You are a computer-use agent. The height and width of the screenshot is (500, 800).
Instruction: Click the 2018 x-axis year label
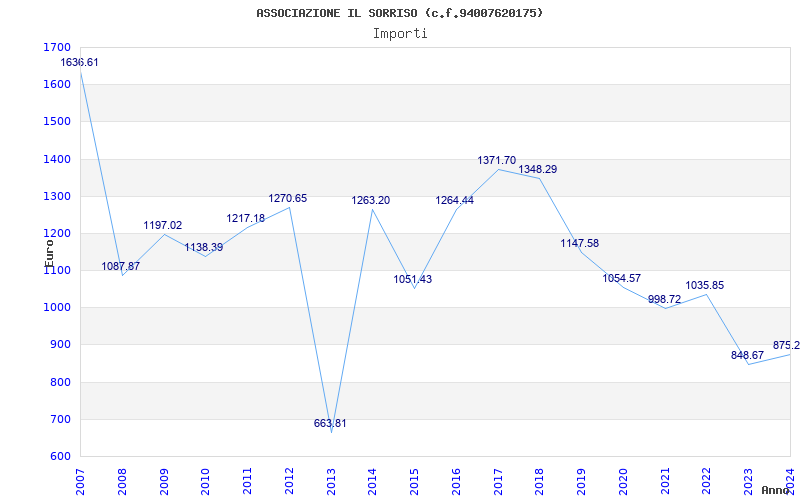coord(540,482)
